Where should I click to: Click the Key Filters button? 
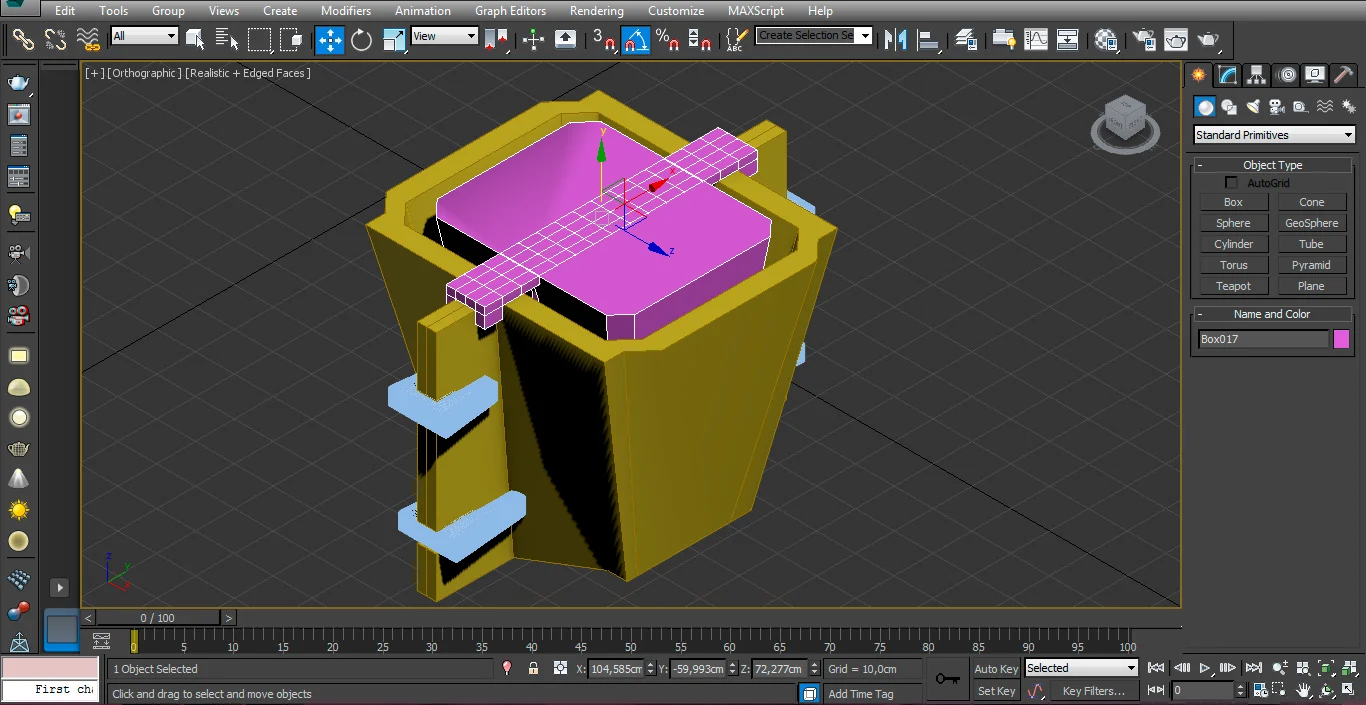pyautogui.click(x=1094, y=691)
